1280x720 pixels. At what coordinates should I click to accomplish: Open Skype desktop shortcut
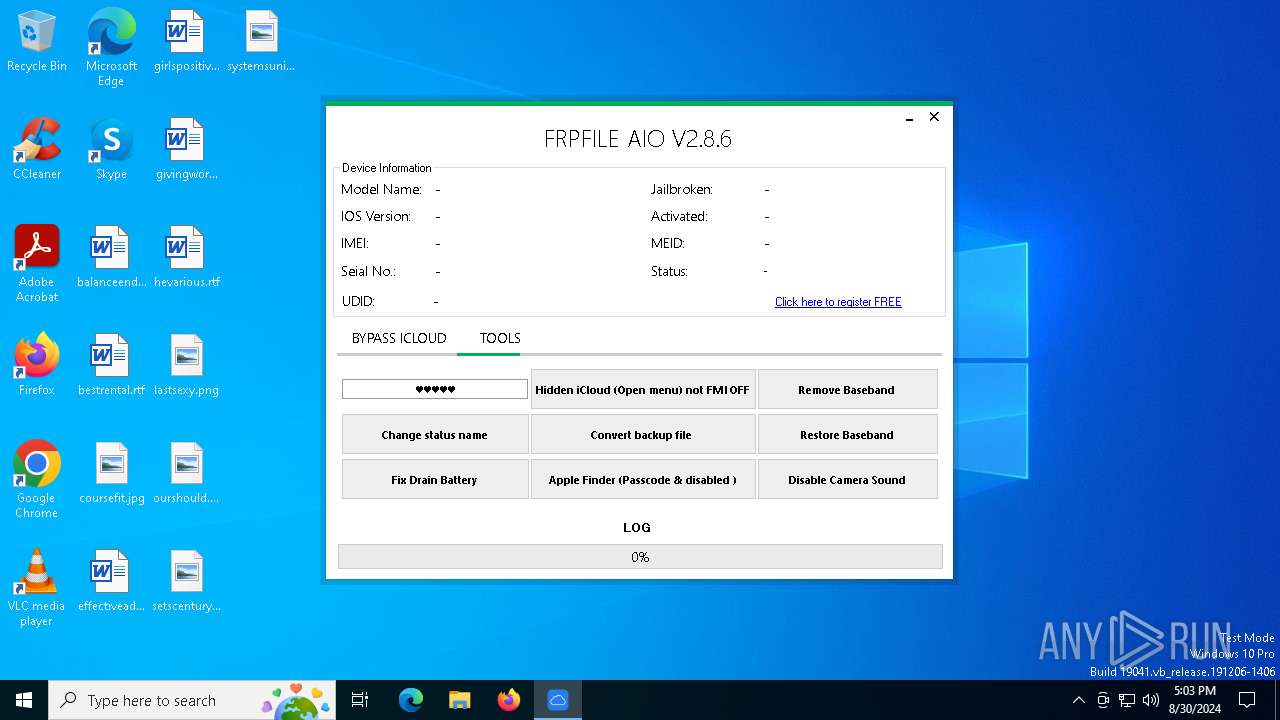111,150
